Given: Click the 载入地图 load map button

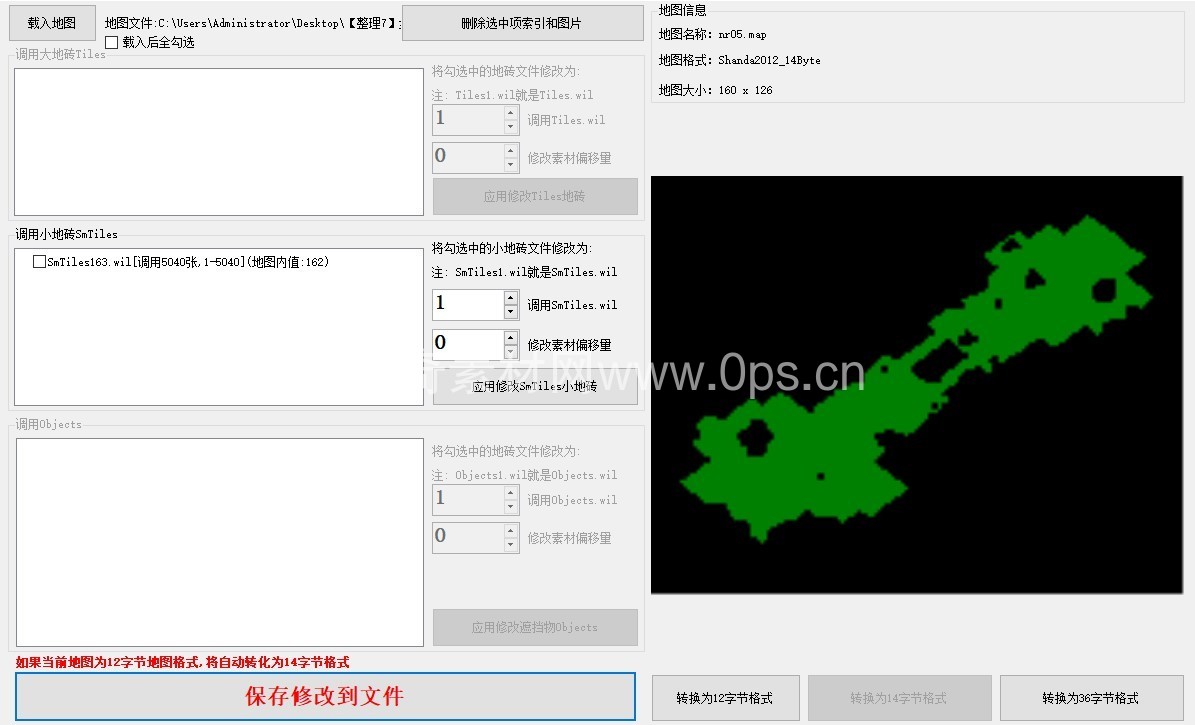Looking at the screenshot, I should (52, 22).
